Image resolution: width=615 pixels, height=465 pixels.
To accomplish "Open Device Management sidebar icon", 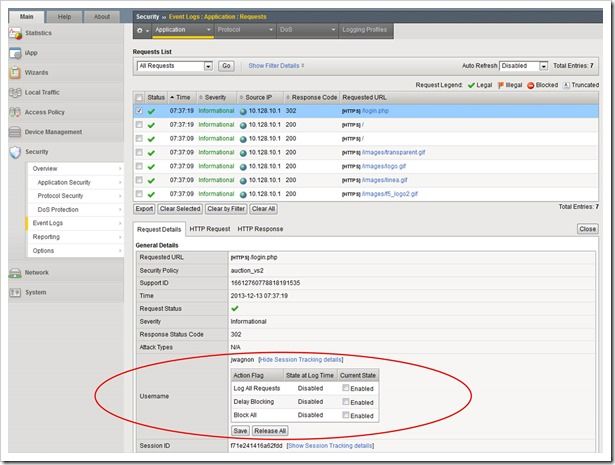I will point(13,132).
